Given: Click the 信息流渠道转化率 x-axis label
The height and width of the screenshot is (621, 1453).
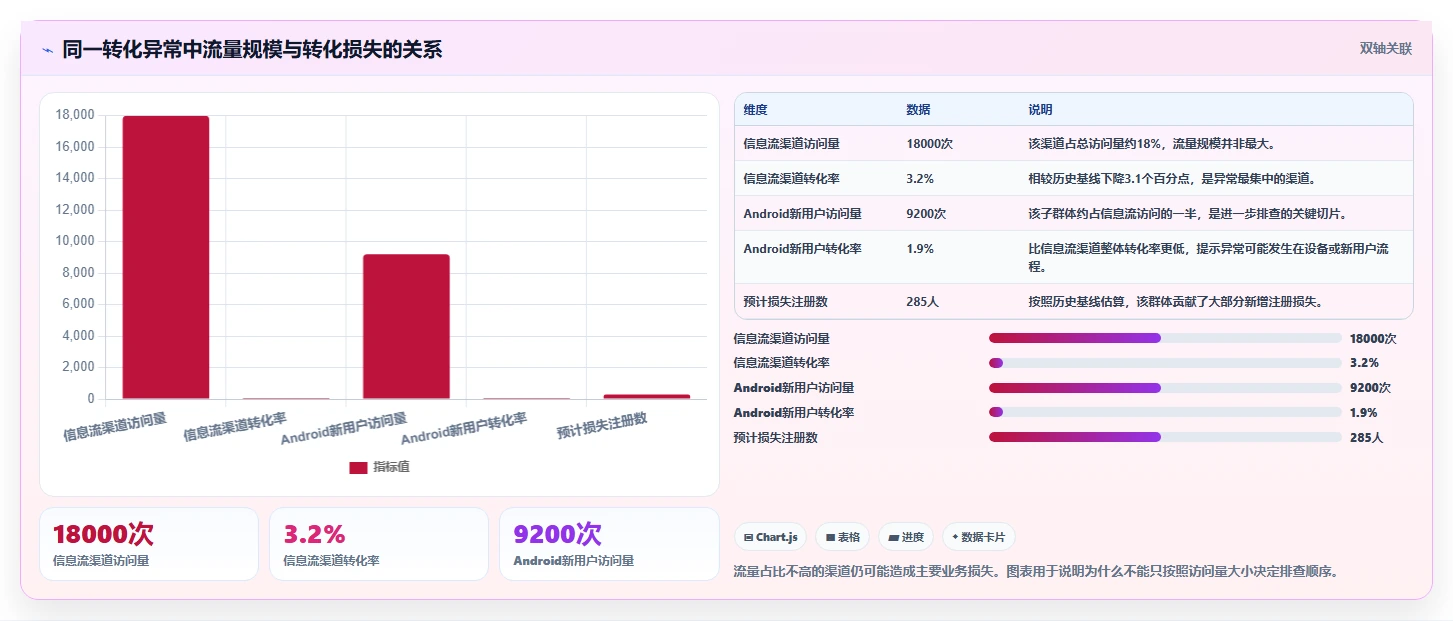Looking at the screenshot, I should click(235, 427).
